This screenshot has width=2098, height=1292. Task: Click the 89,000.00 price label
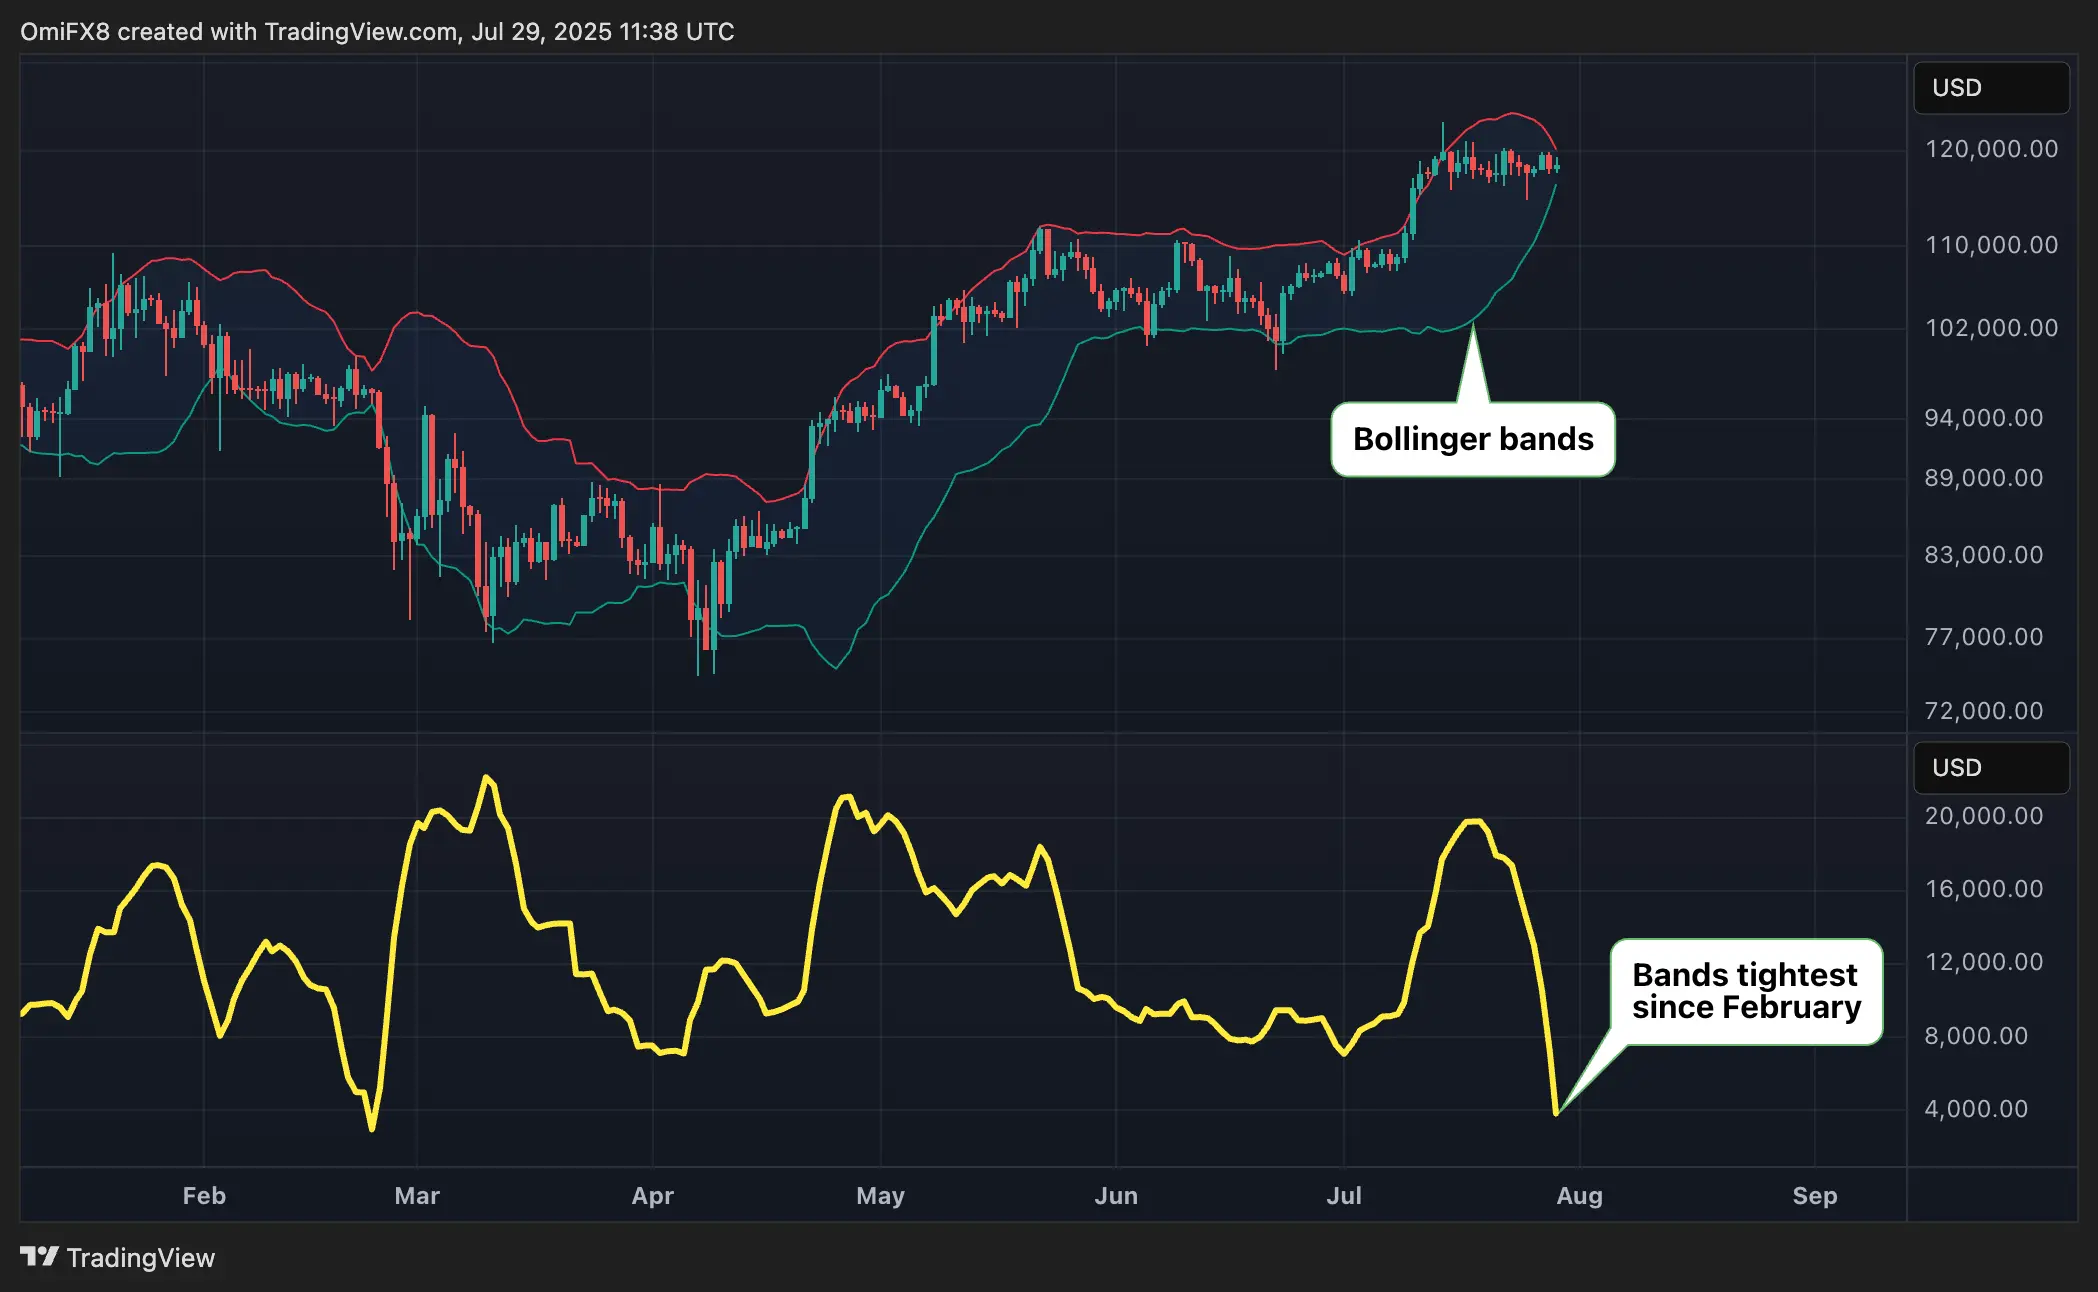(x=1984, y=478)
